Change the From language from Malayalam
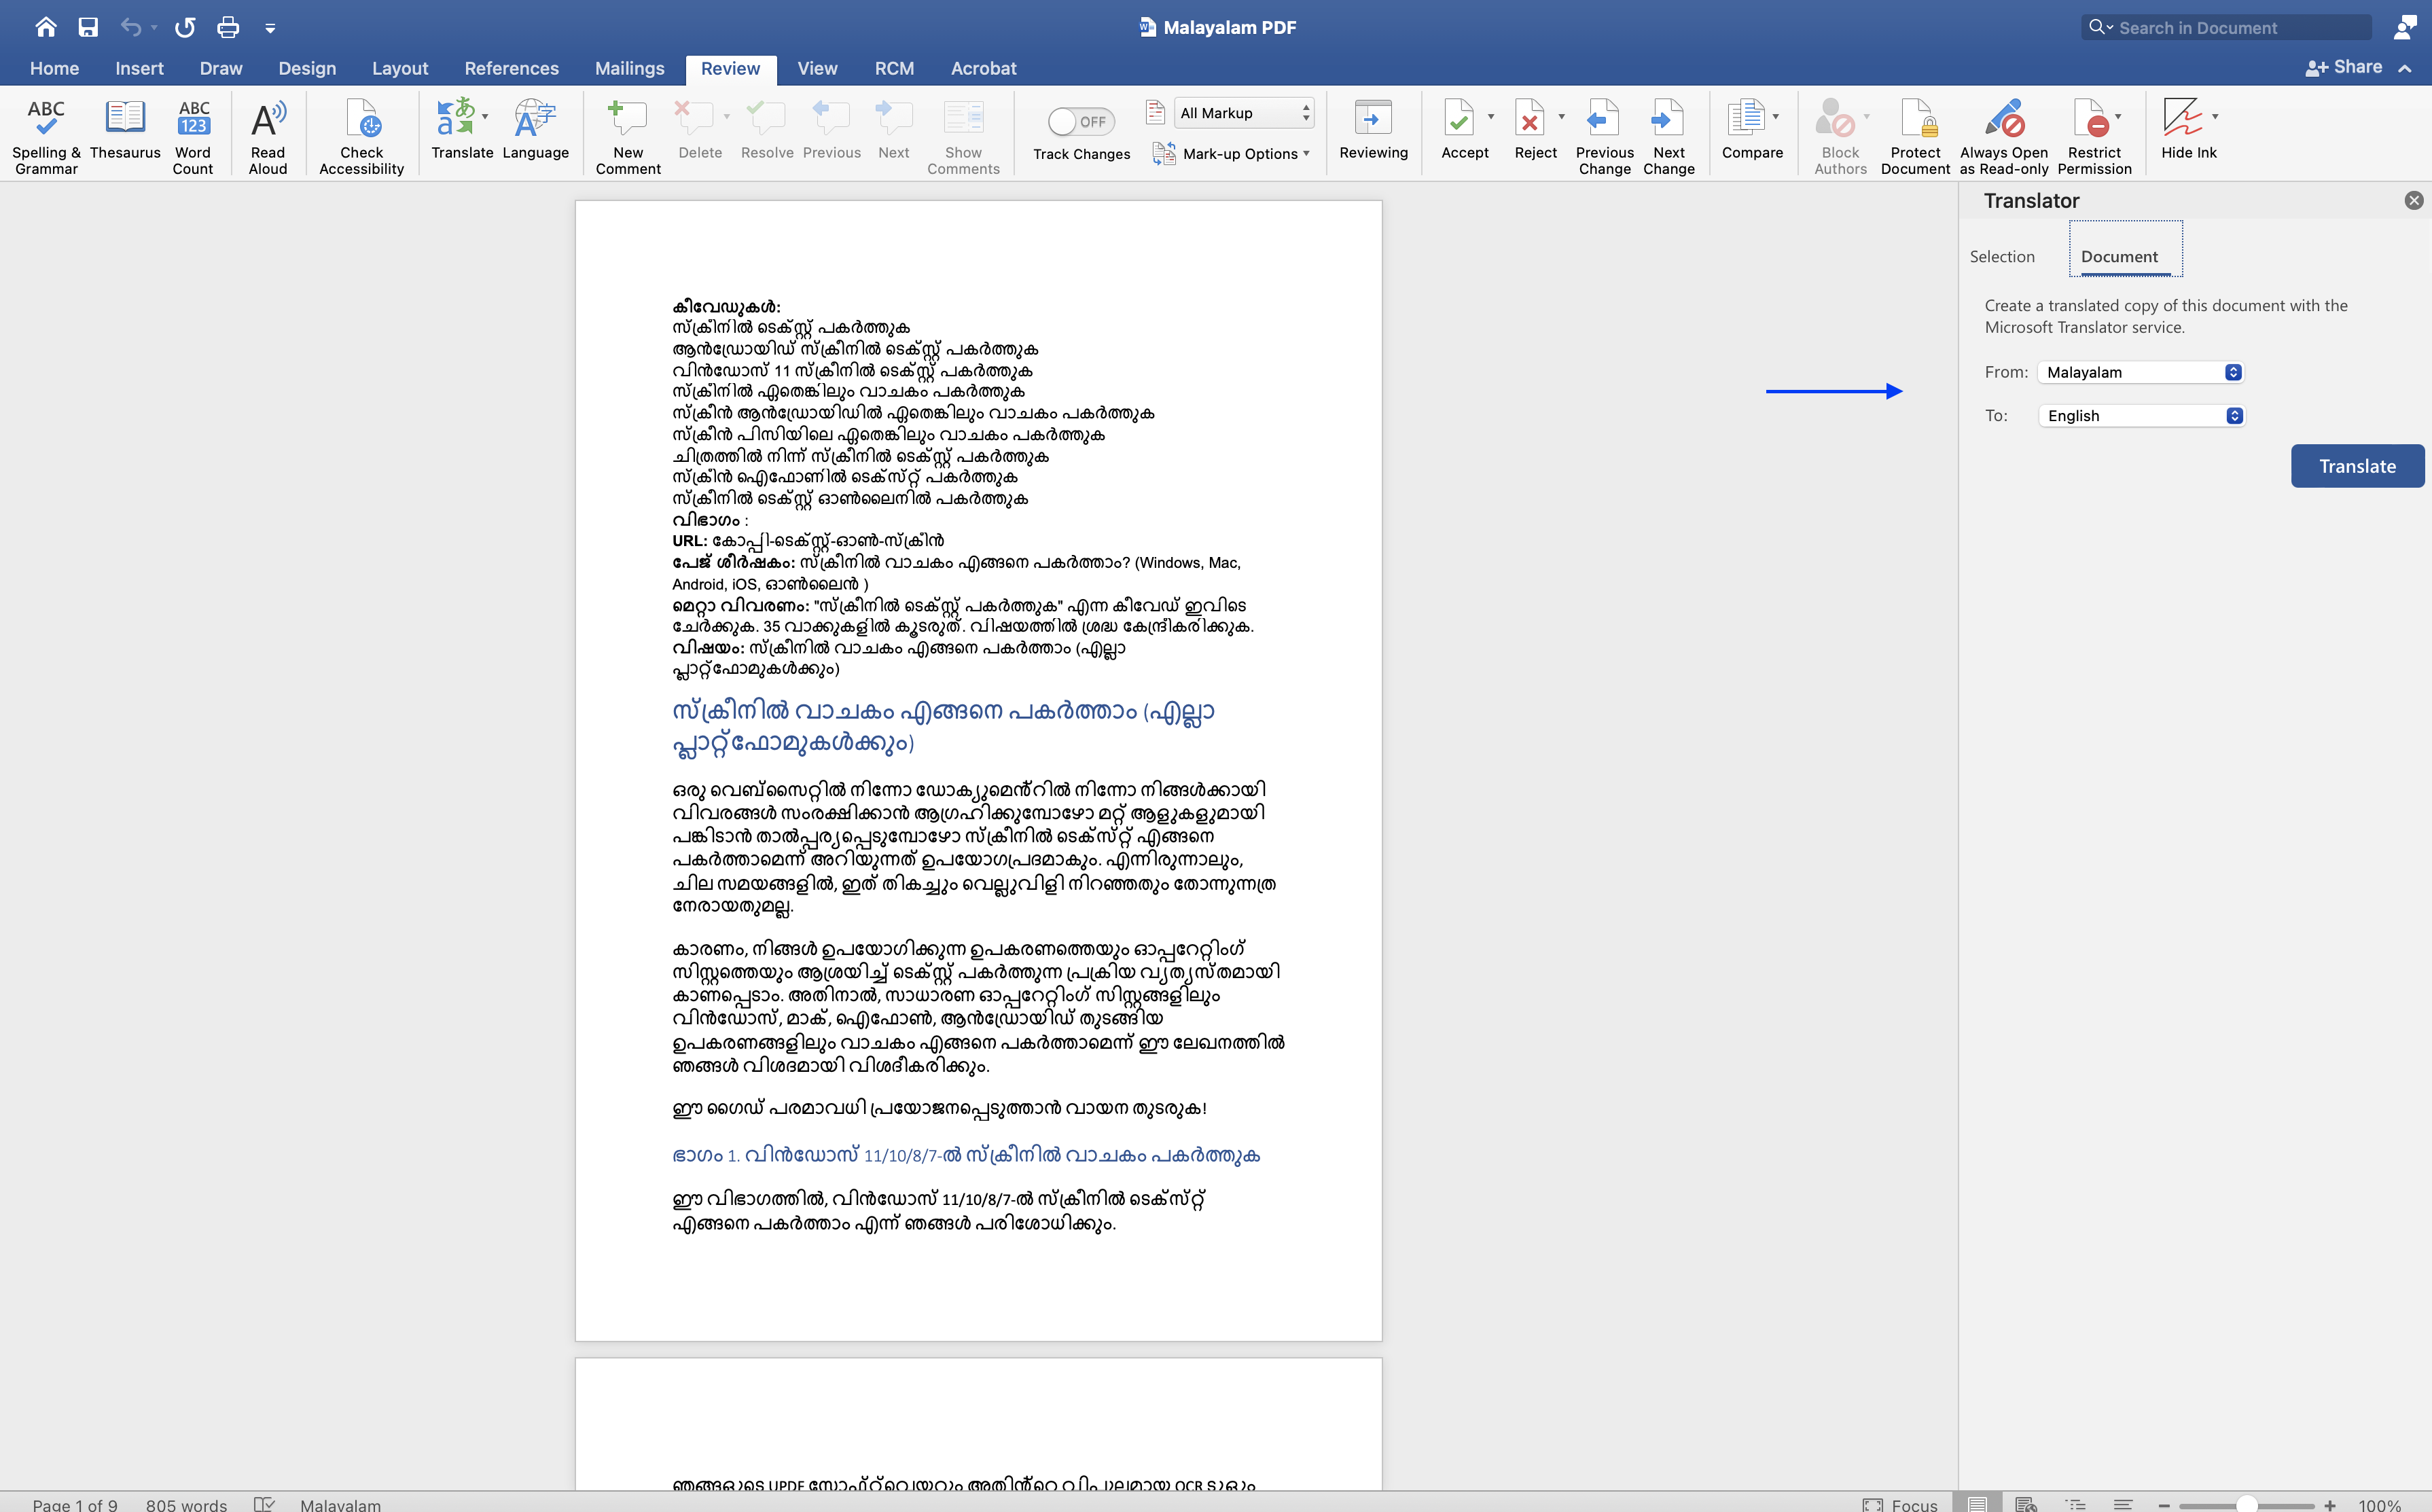Screen dimensions: 2432x1512 click(2139, 371)
